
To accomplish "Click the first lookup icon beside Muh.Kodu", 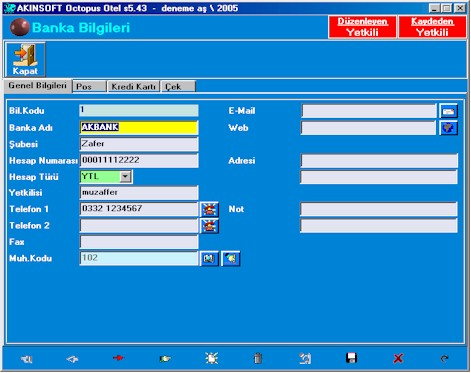I will [x=209, y=259].
